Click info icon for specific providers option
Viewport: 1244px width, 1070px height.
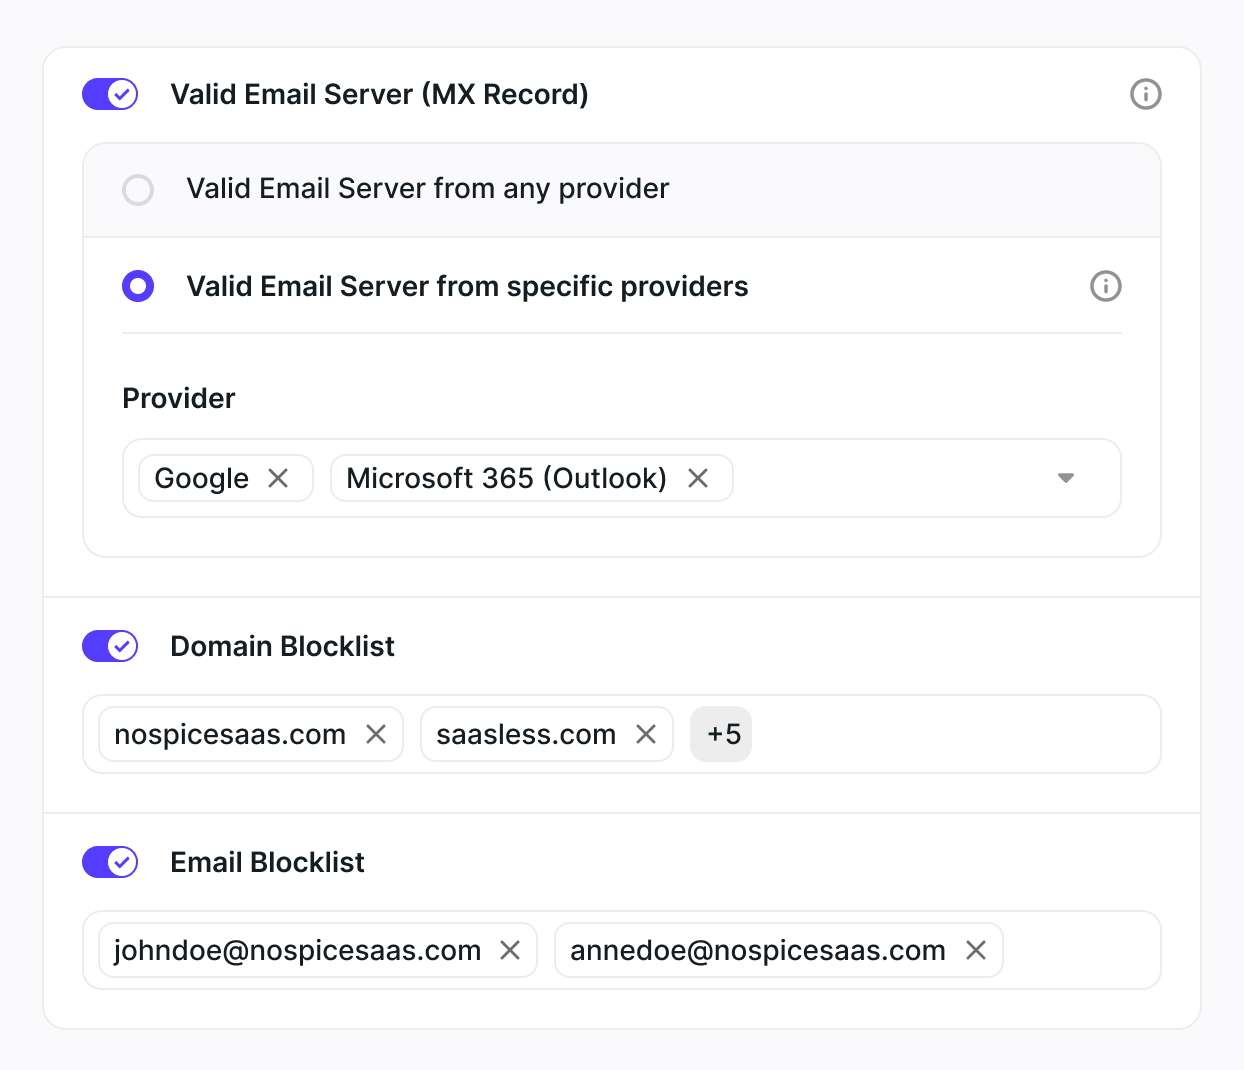click(1105, 286)
